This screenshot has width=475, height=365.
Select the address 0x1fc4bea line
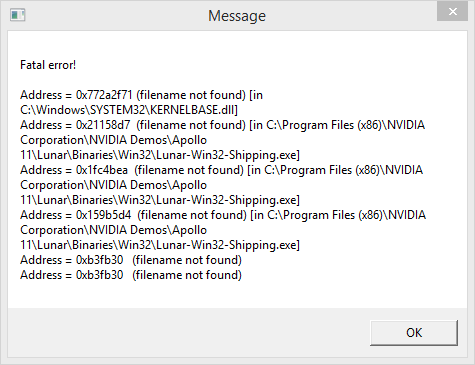click(221, 170)
